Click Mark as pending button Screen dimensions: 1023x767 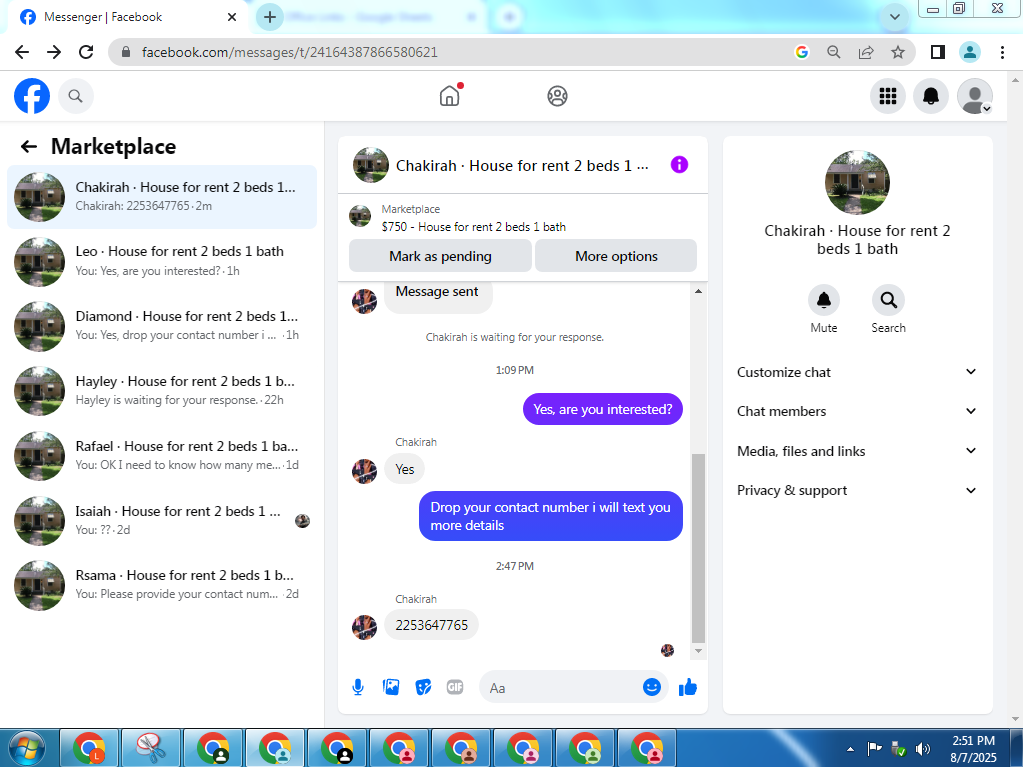pyautogui.click(x=440, y=256)
